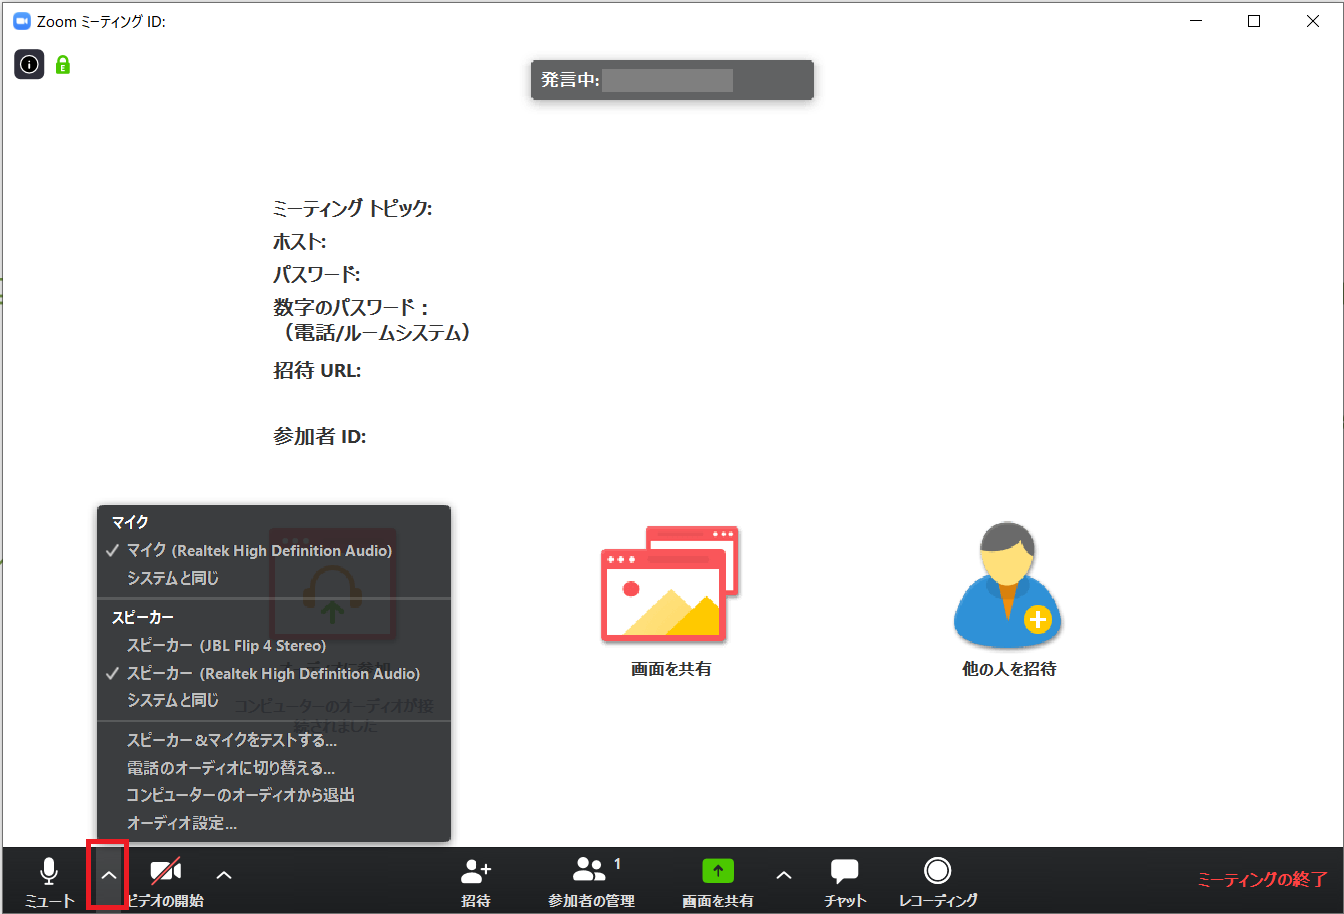The image size is (1344, 914).
Task: Open the video options chevron
Action: point(223,873)
